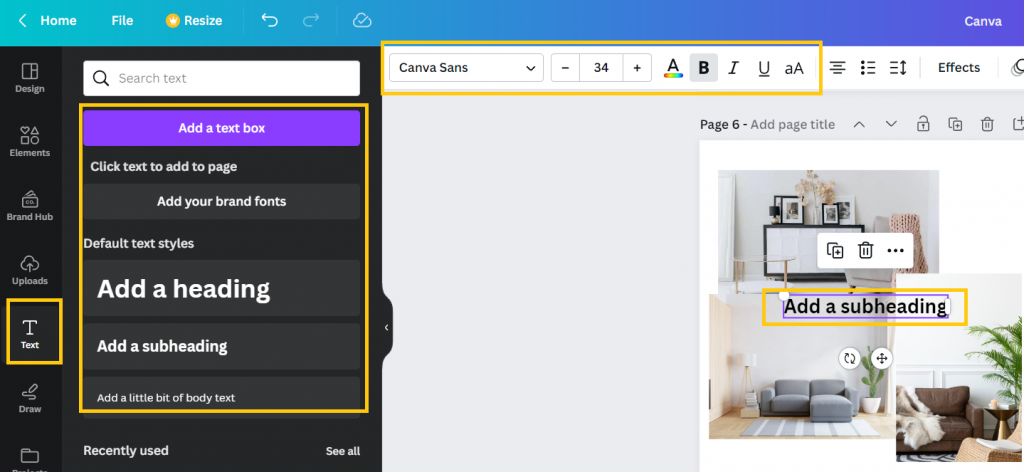The height and width of the screenshot is (472, 1024).
Task: Check cloud save status icon
Action: tap(362, 20)
